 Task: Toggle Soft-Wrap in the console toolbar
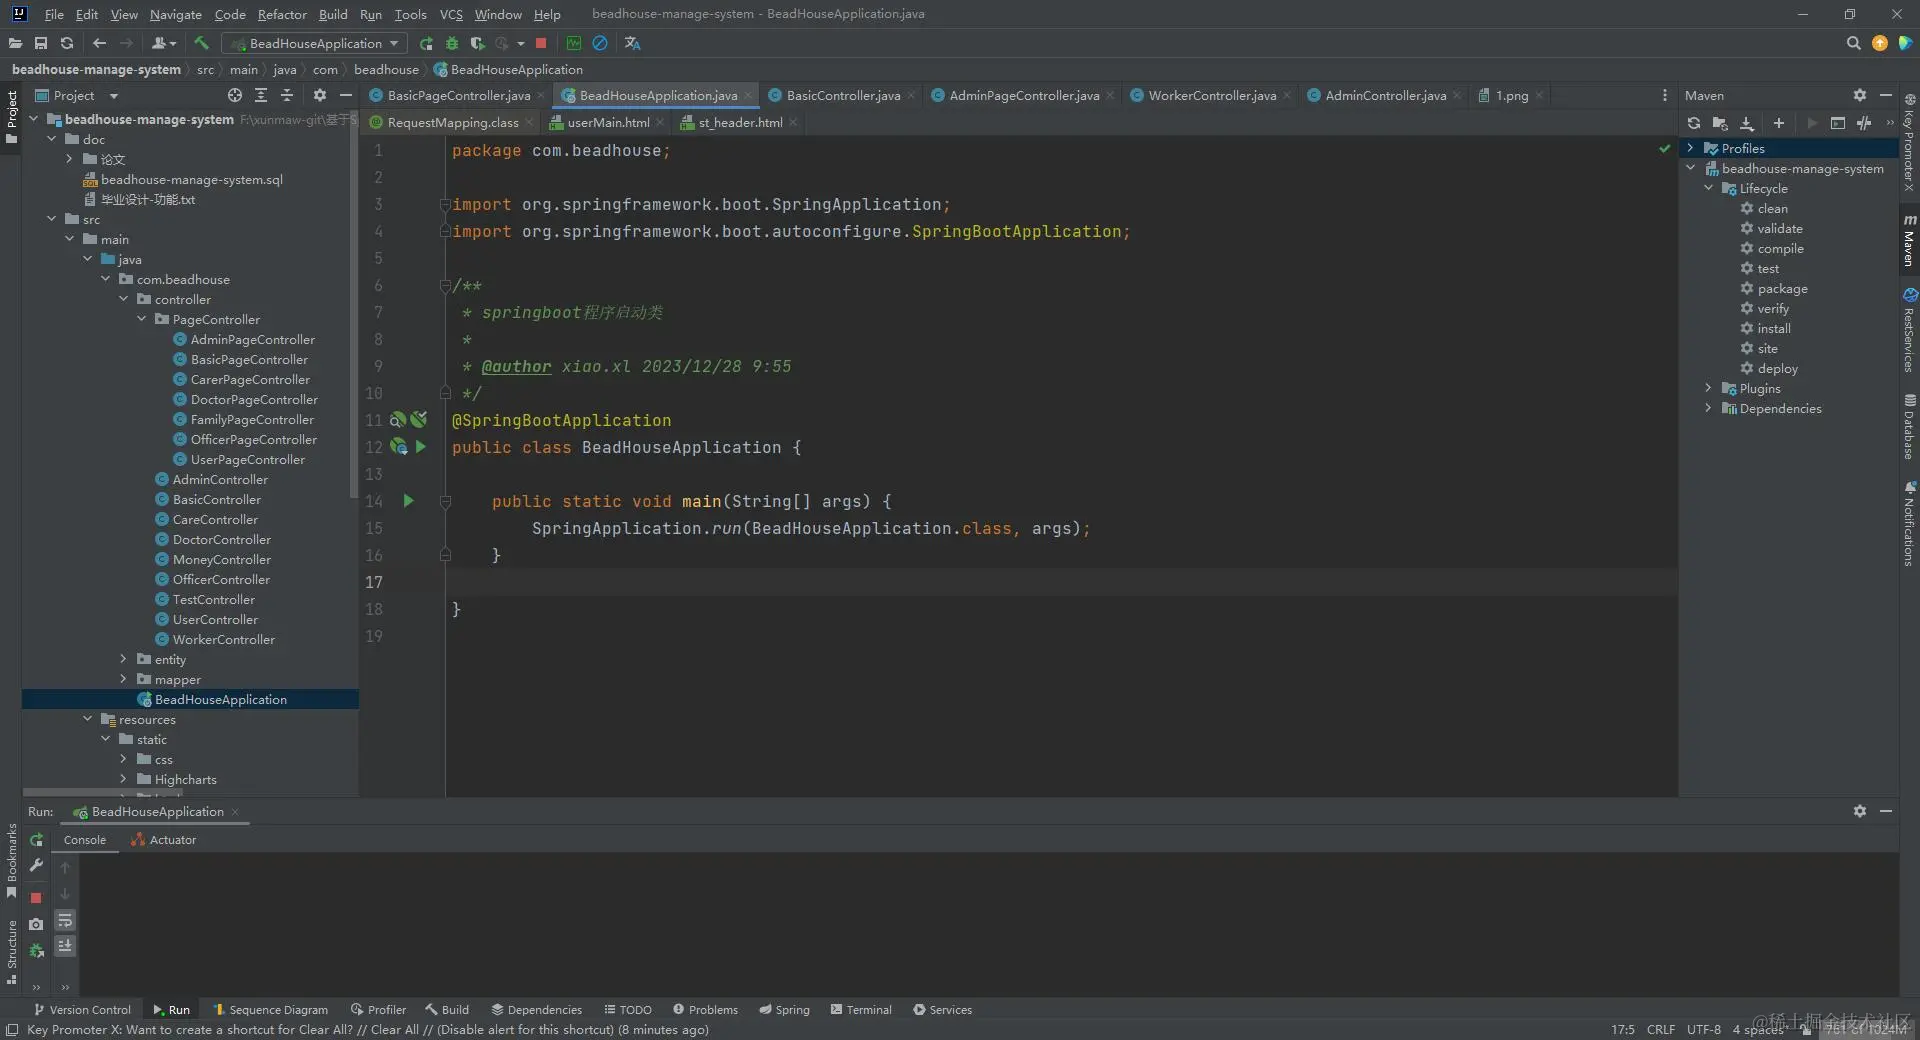[65, 920]
